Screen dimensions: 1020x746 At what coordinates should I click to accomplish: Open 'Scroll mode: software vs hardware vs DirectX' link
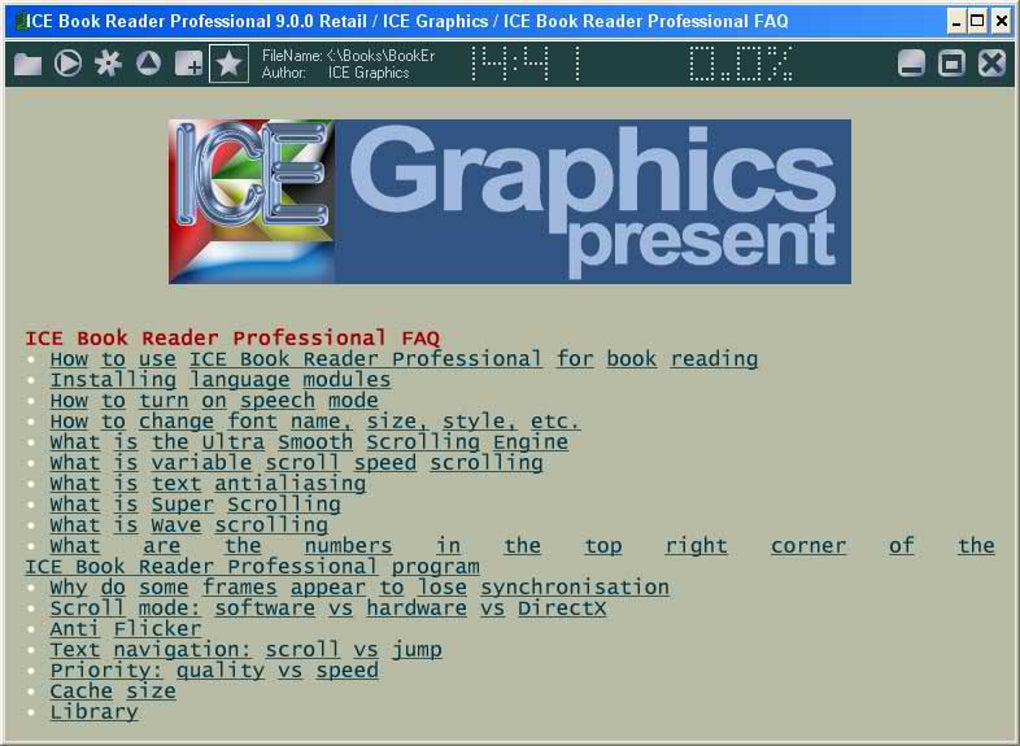328,609
